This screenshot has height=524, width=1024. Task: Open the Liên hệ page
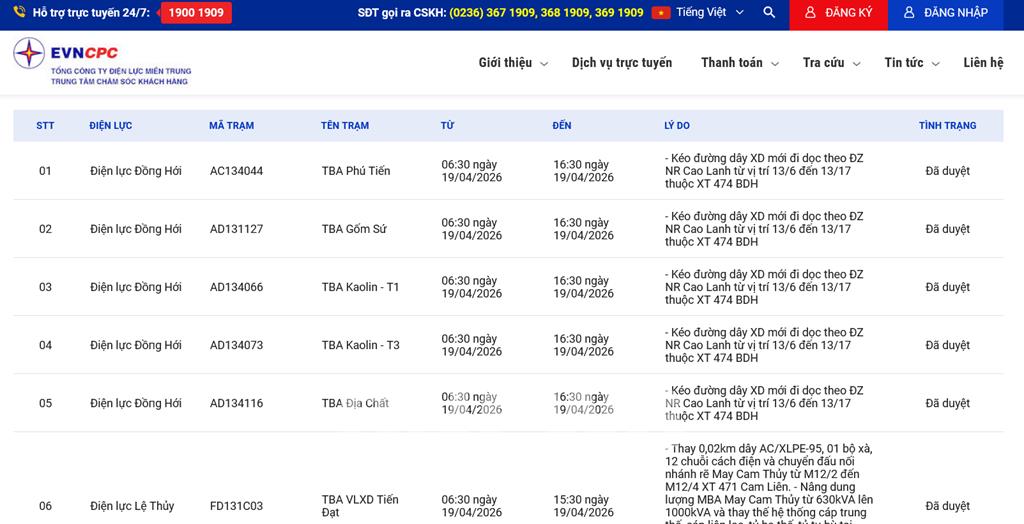pyautogui.click(x=983, y=63)
